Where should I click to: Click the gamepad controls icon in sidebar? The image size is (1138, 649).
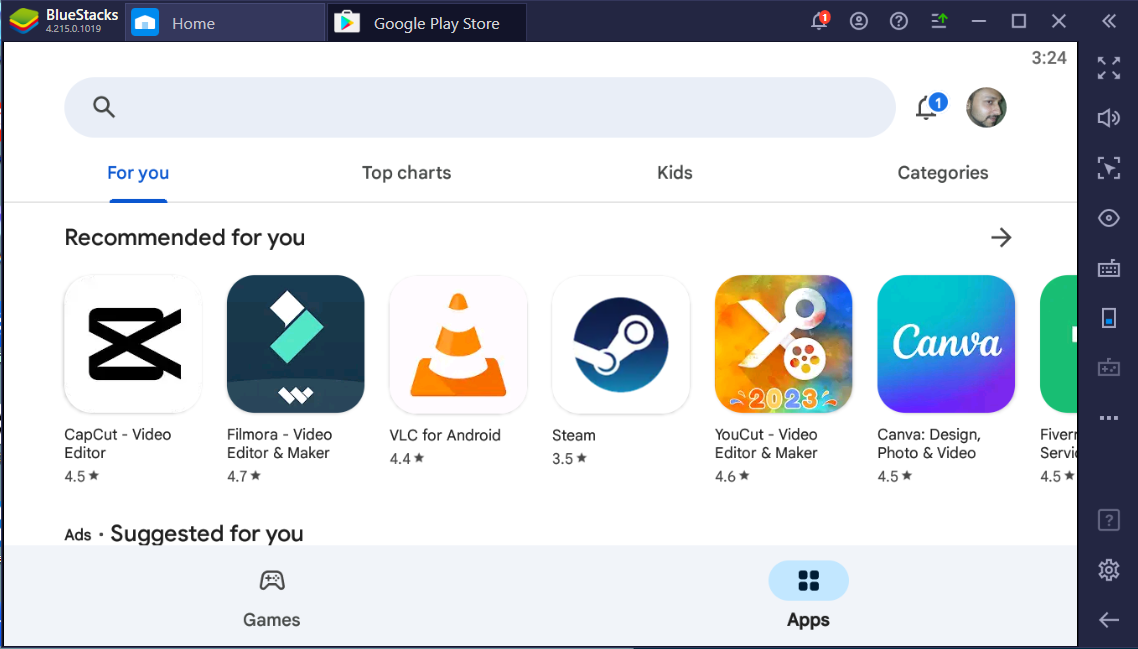coord(1109,368)
